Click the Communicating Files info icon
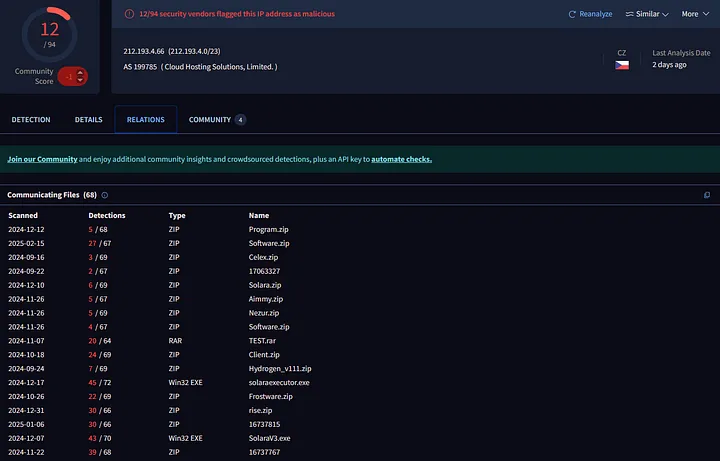The height and width of the screenshot is (461, 720). click(105, 195)
